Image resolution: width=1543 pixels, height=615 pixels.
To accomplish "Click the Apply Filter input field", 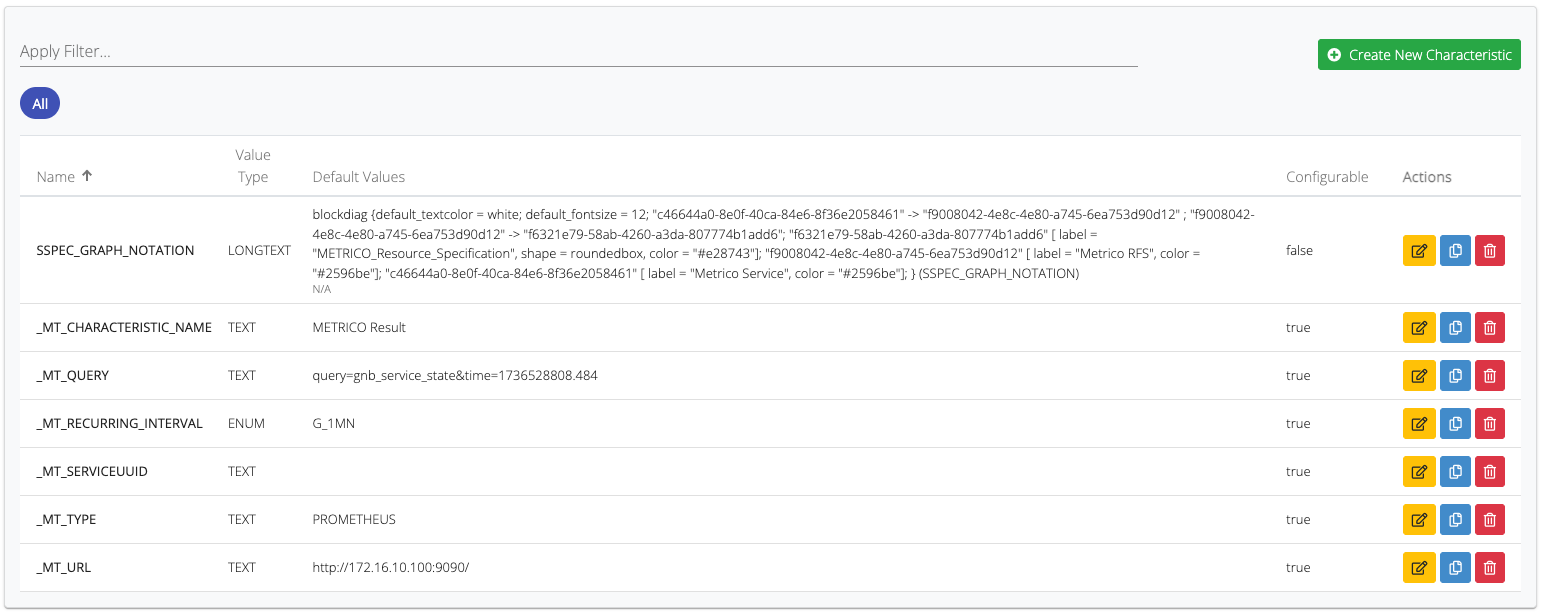I will click(578, 52).
